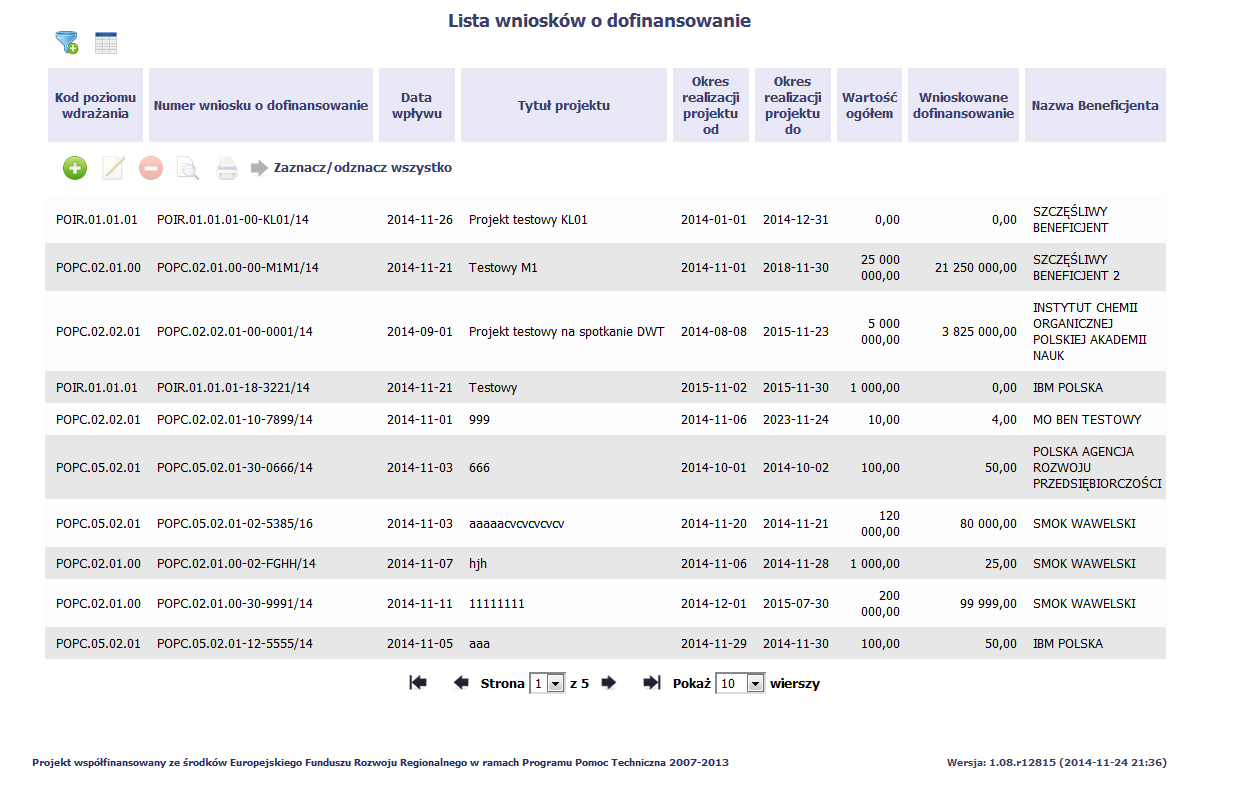This screenshot has height=796, width=1240.
Task: Open the Pokaż rows count dropdown
Action: pyautogui.click(x=740, y=684)
